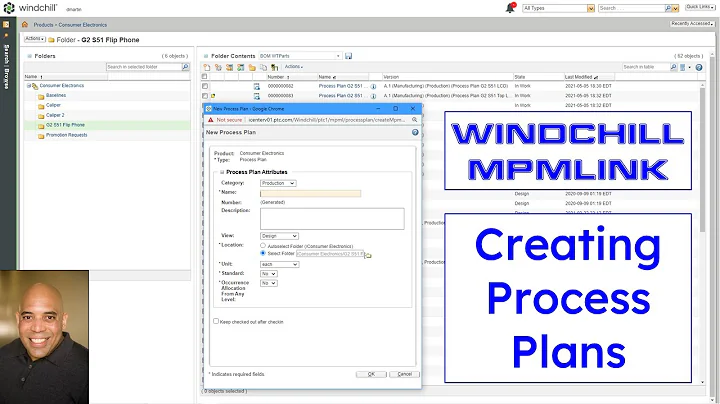Open the notifications bell icon
The height and width of the screenshot is (404, 720).
[510, 8]
